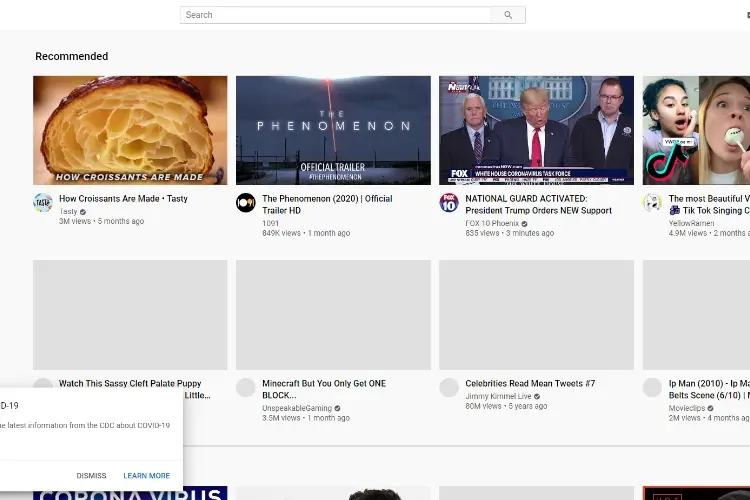750x500 pixels.
Task: Play the How Croissants Are Made thumbnail
Action: (130, 130)
